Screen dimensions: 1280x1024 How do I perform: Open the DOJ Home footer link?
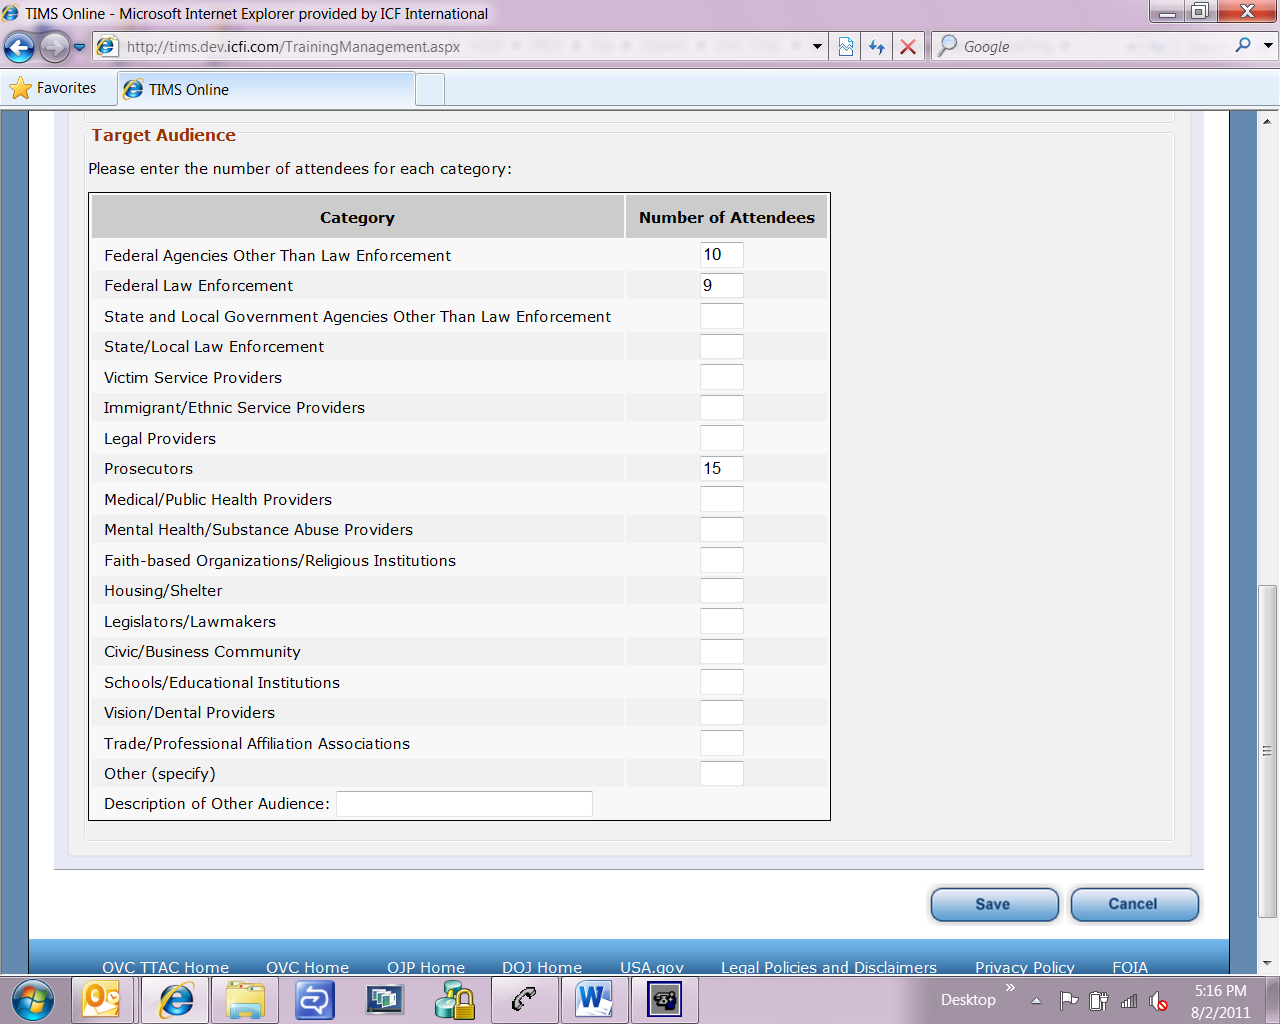coord(542,967)
